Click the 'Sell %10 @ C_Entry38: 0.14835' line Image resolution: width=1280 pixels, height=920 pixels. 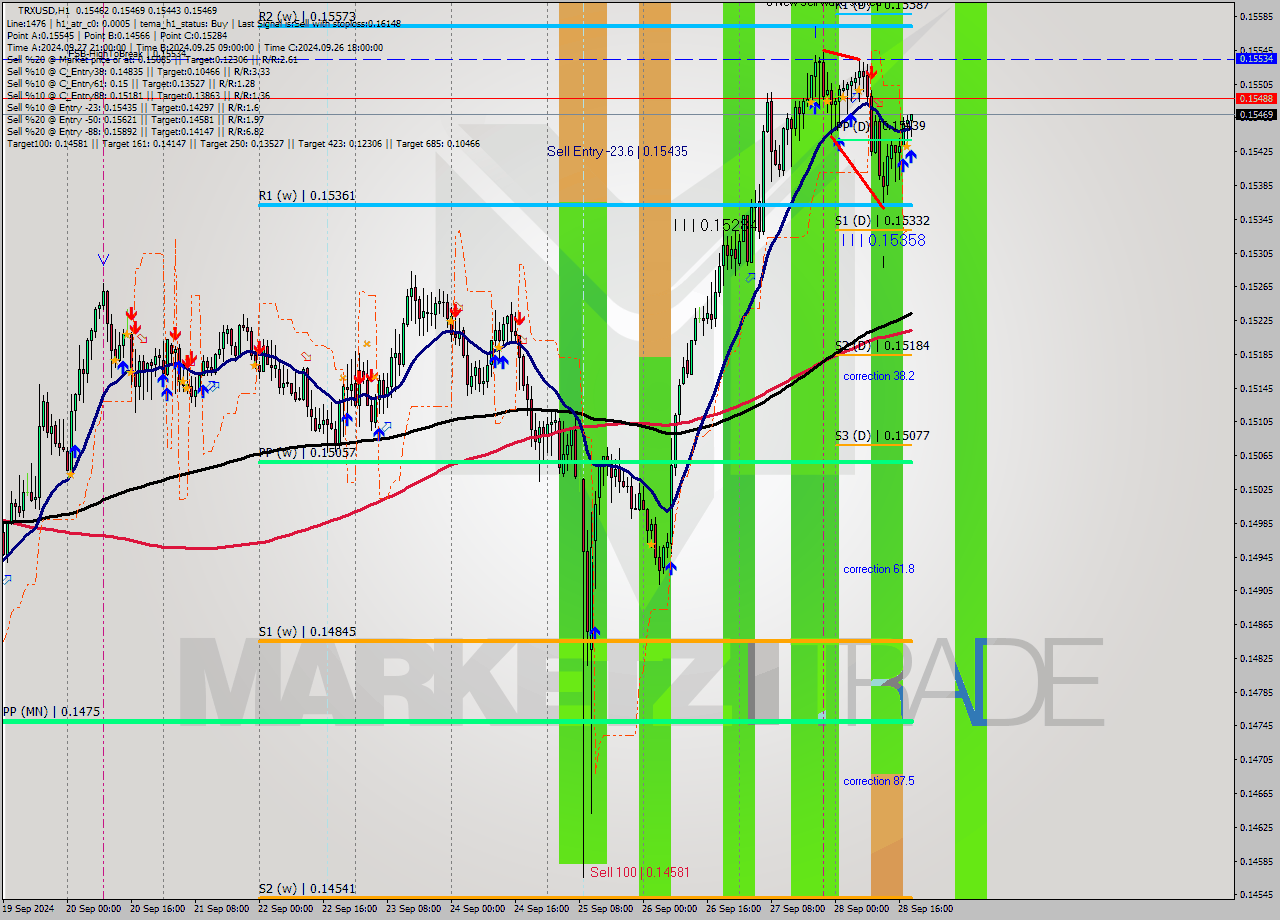[x=138, y=71]
